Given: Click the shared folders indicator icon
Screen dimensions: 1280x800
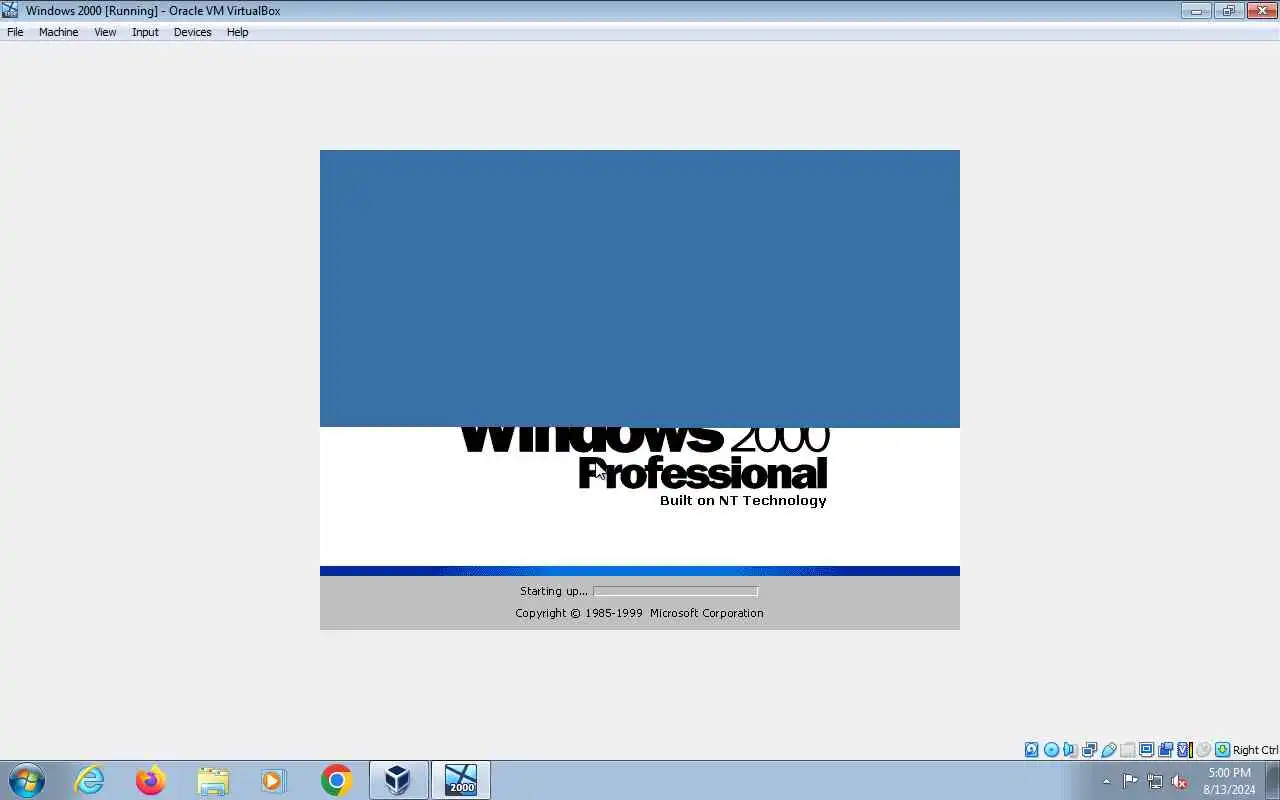Looking at the screenshot, I should (x=1127, y=750).
